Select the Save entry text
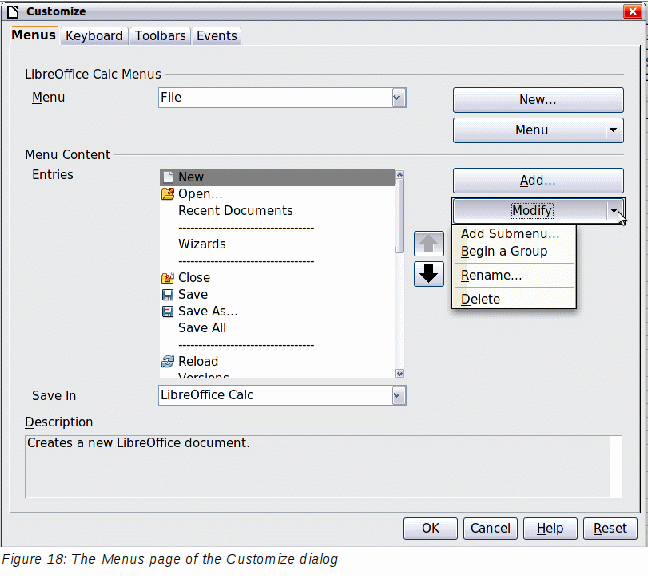Screen dimensions: 648x578 (x=193, y=295)
